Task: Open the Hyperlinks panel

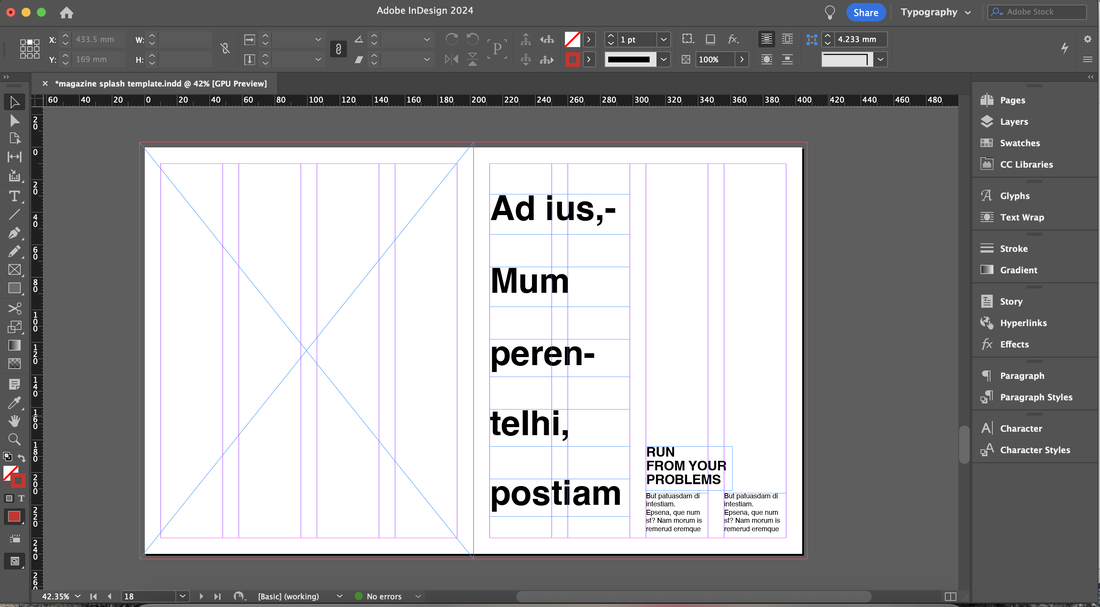Action: coord(1023,323)
